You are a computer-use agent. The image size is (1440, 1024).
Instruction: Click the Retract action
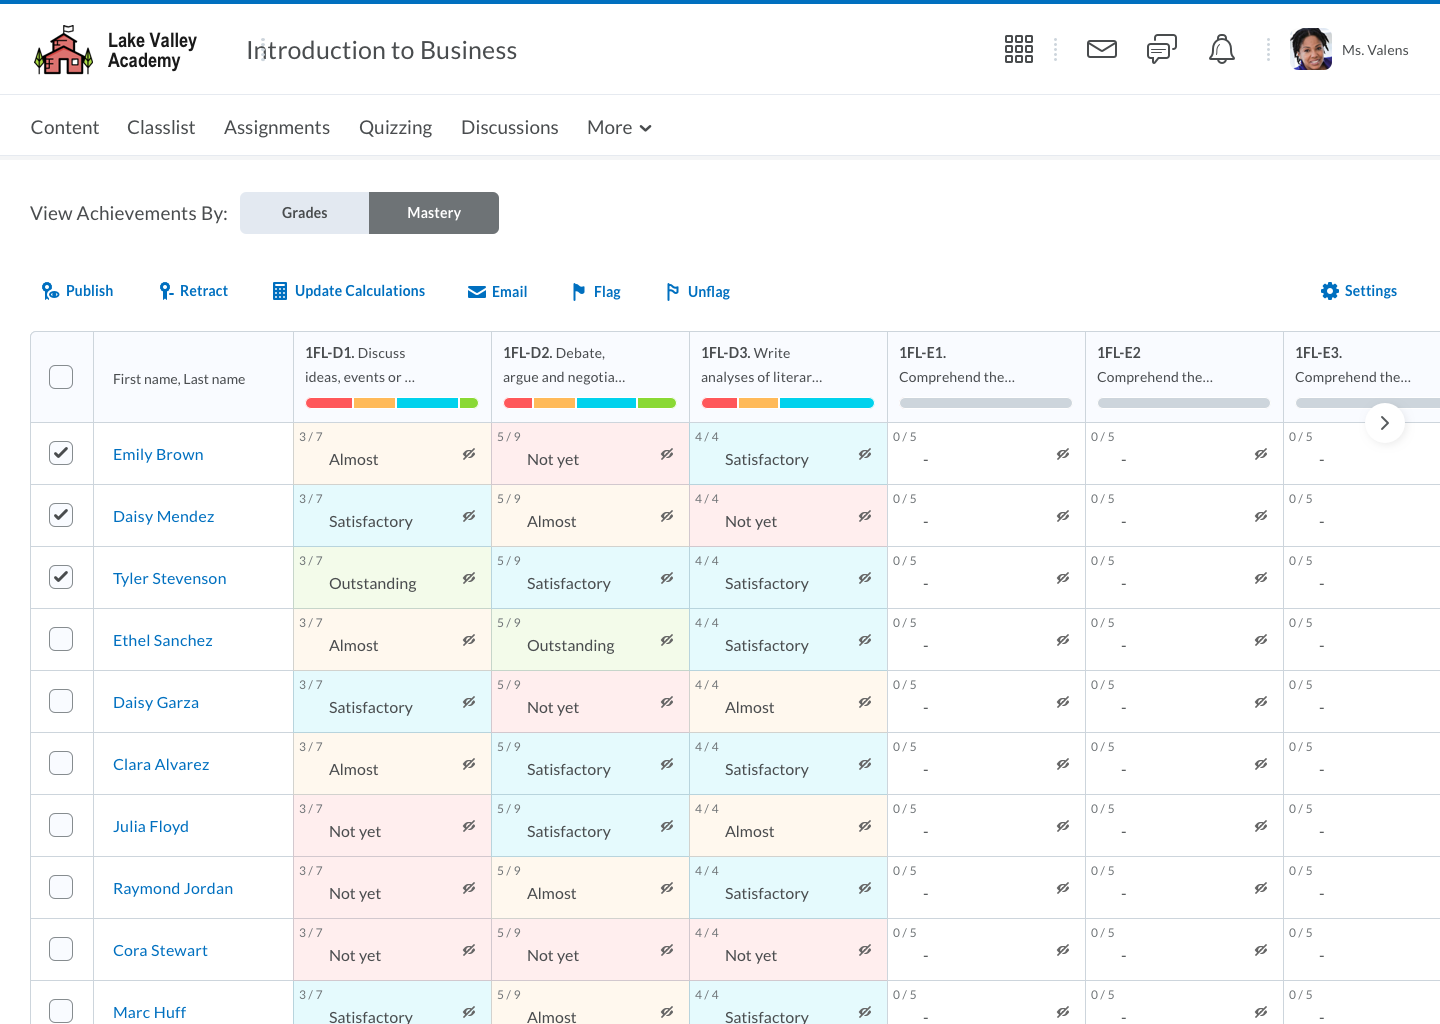point(166,290)
